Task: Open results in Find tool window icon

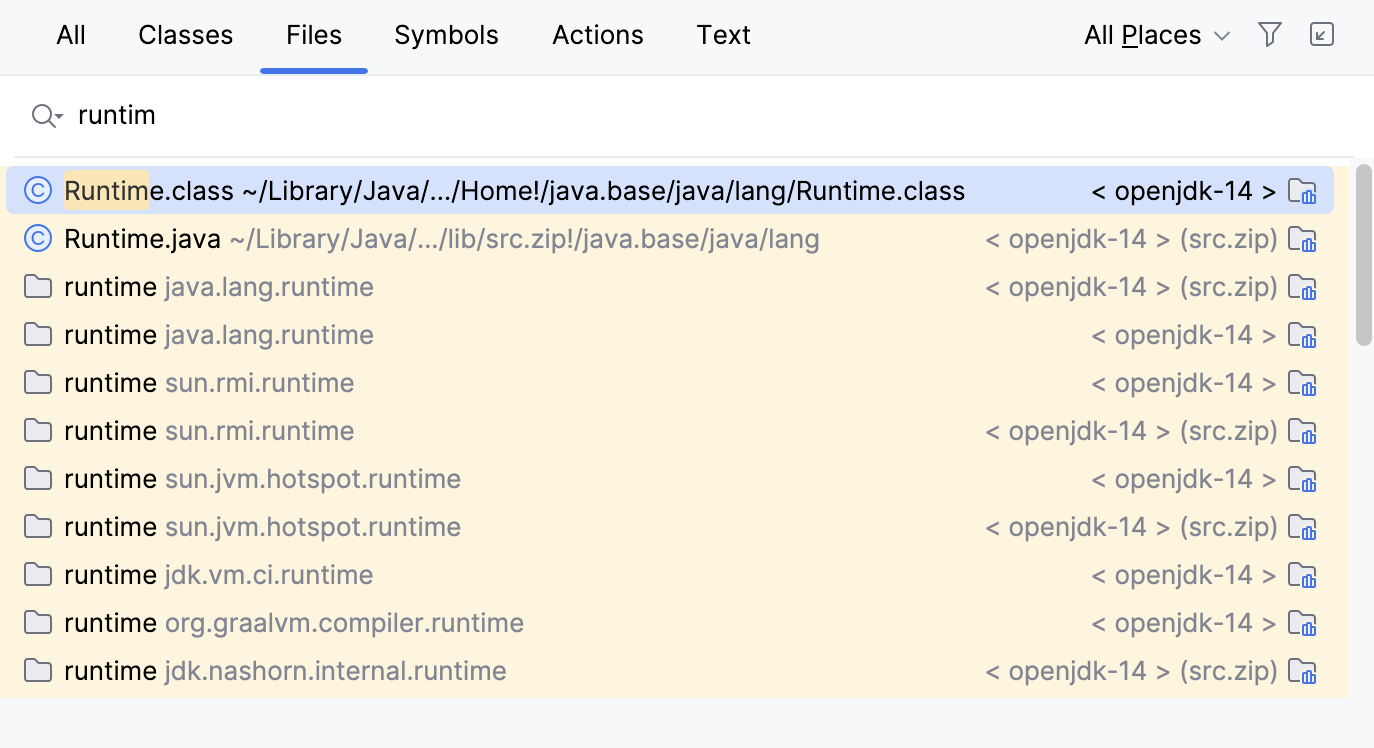Action: (1322, 35)
